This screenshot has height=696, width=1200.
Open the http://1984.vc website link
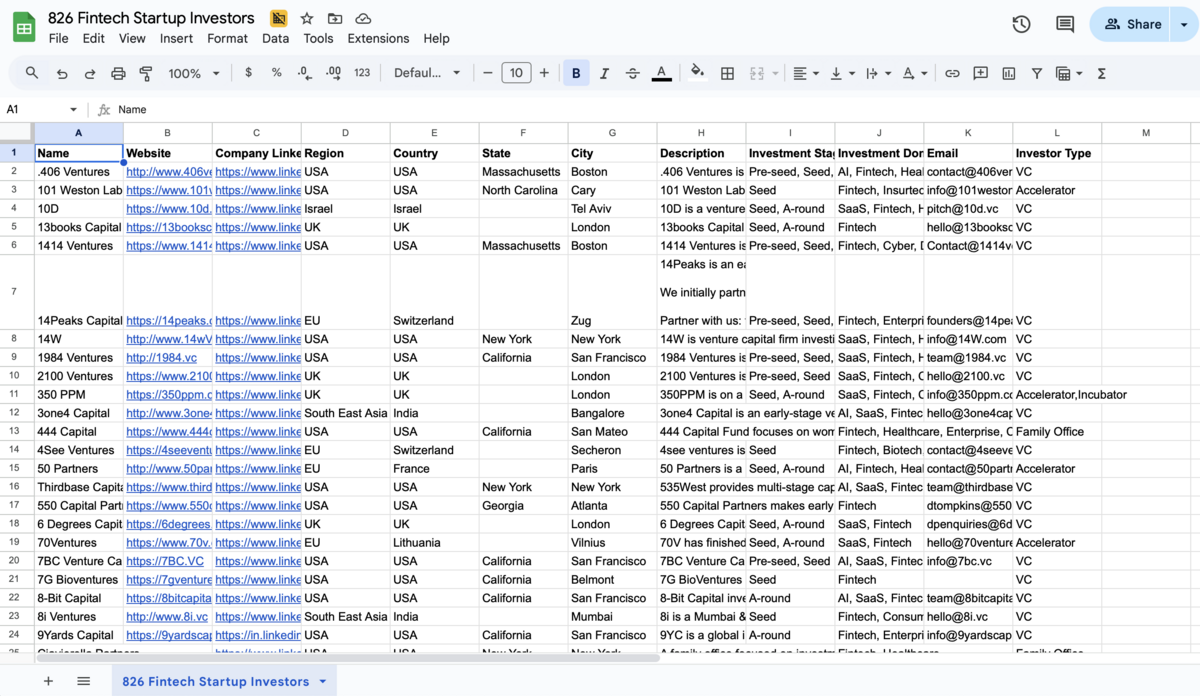coord(161,358)
